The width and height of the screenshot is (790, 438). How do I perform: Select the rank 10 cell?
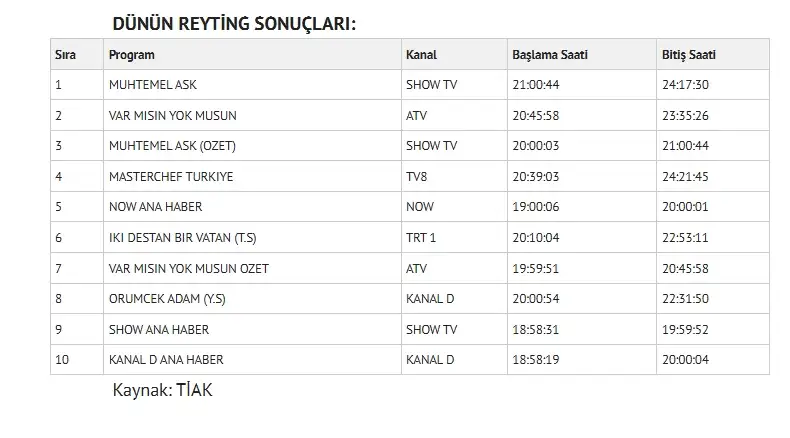(x=77, y=359)
